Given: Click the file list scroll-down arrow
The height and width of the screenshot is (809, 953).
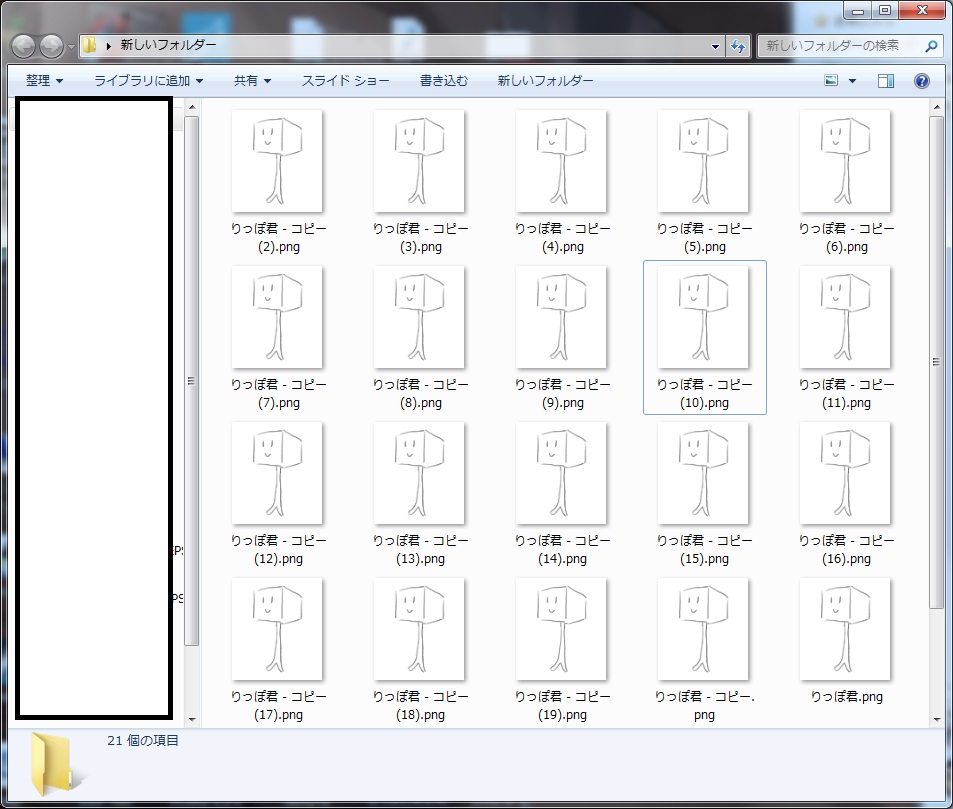Looking at the screenshot, I should coord(937,720).
